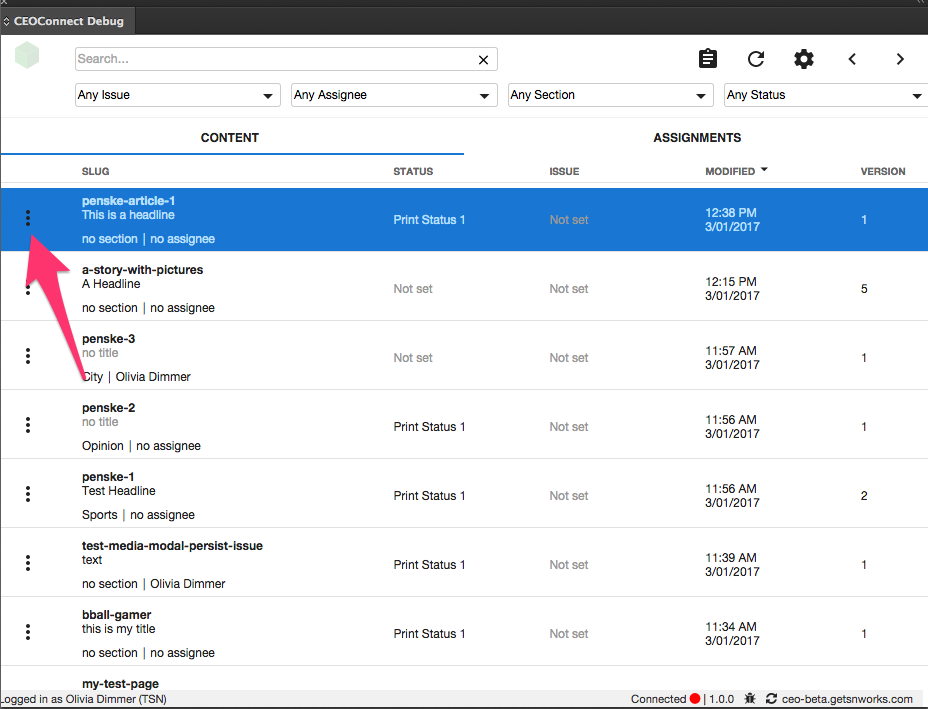Open the Any Status filter dropdown
Viewport: 928px width, 709px height.
824,95
